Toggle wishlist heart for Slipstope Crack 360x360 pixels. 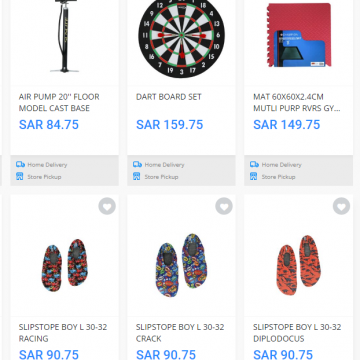coord(224,206)
